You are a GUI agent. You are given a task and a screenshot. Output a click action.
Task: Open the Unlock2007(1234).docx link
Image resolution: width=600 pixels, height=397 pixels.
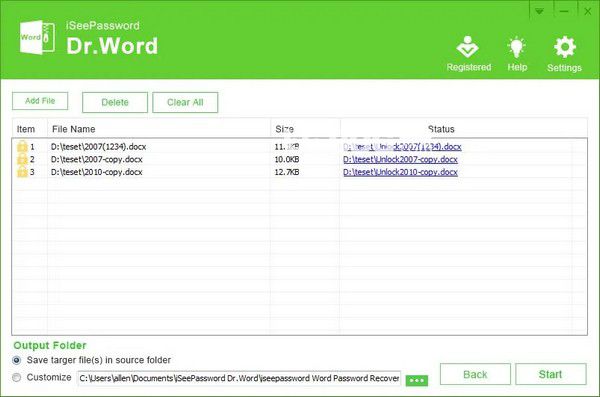click(402, 147)
